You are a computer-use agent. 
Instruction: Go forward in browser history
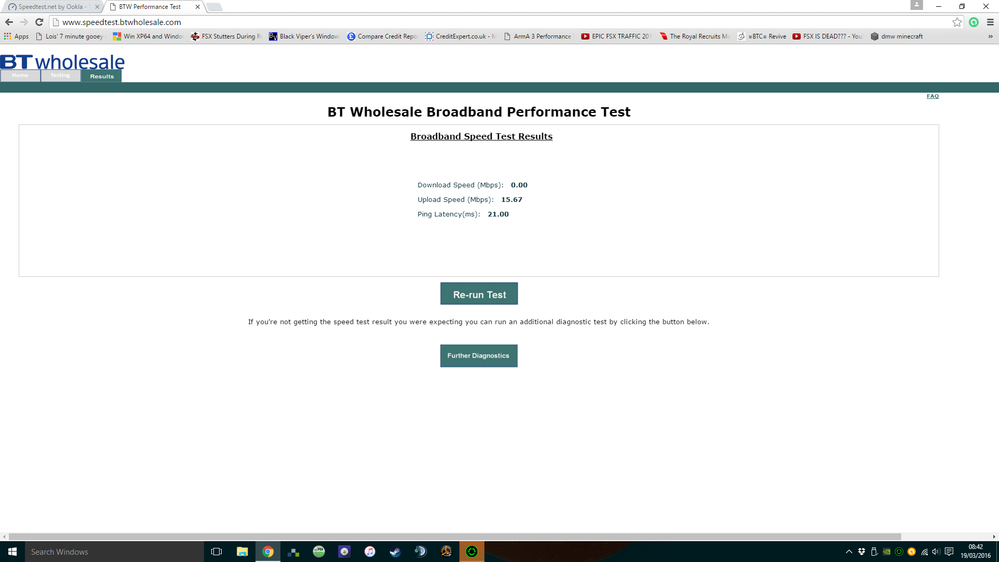[24, 22]
